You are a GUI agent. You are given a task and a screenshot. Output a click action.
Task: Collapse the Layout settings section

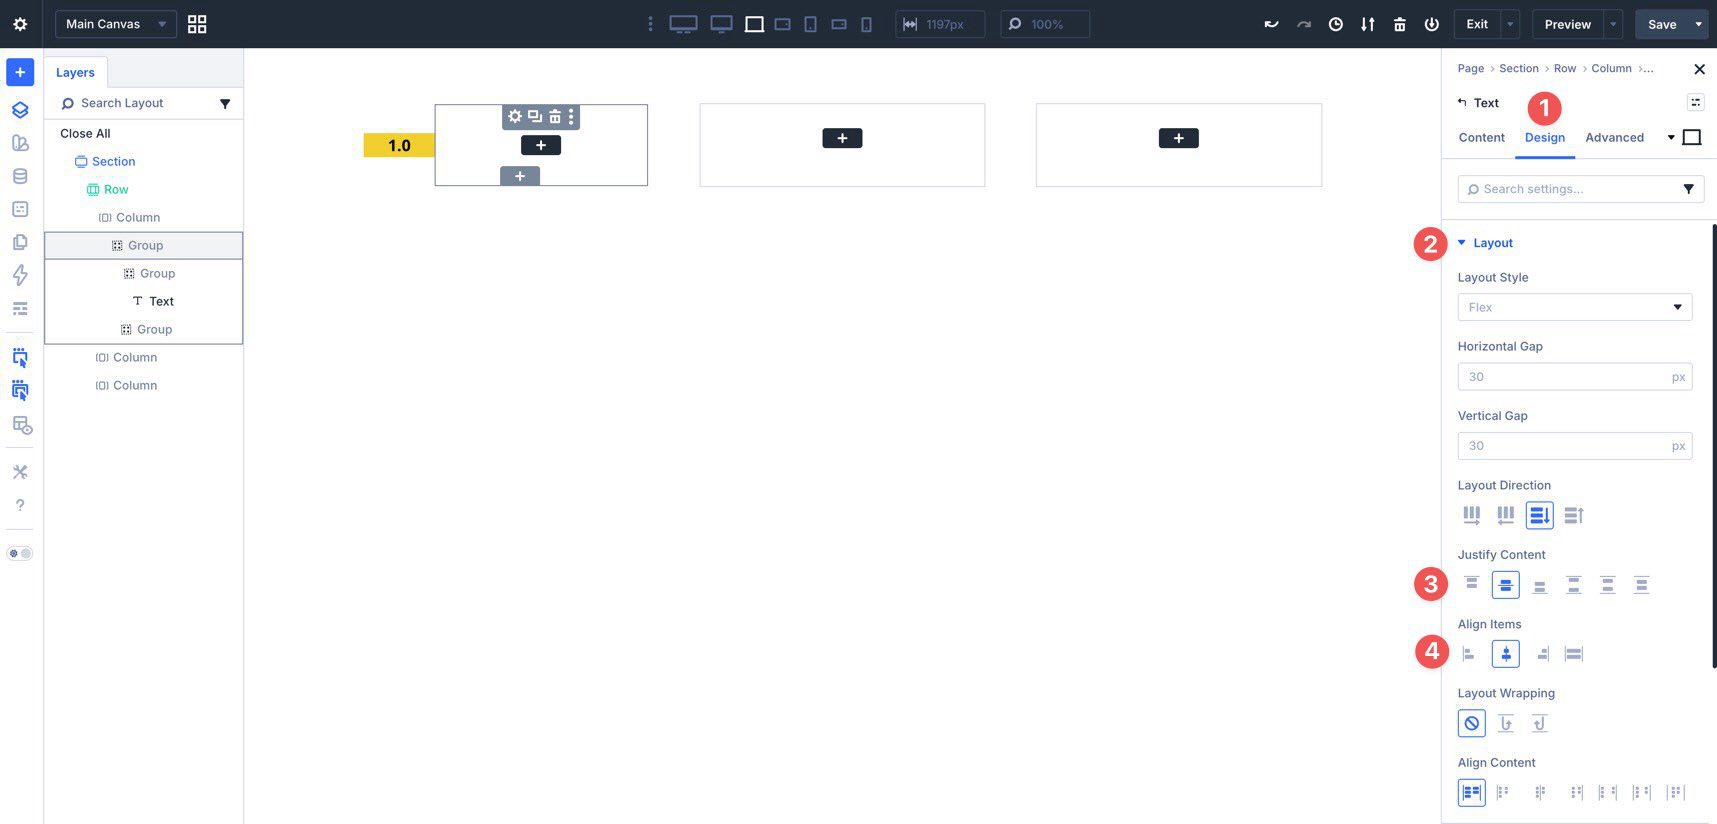click(1485, 243)
